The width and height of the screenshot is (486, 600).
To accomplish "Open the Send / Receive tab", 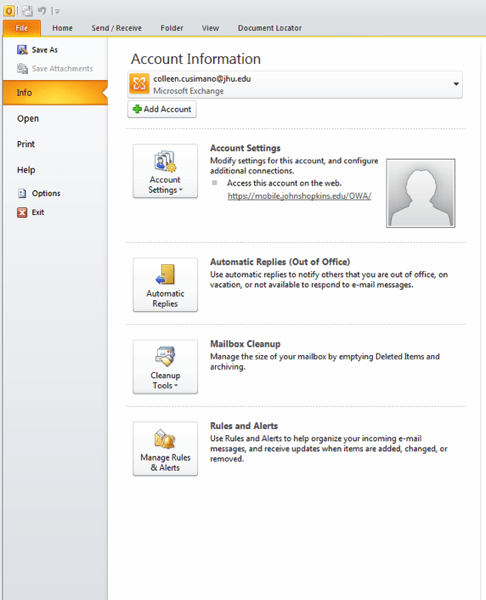I will 116,28.
